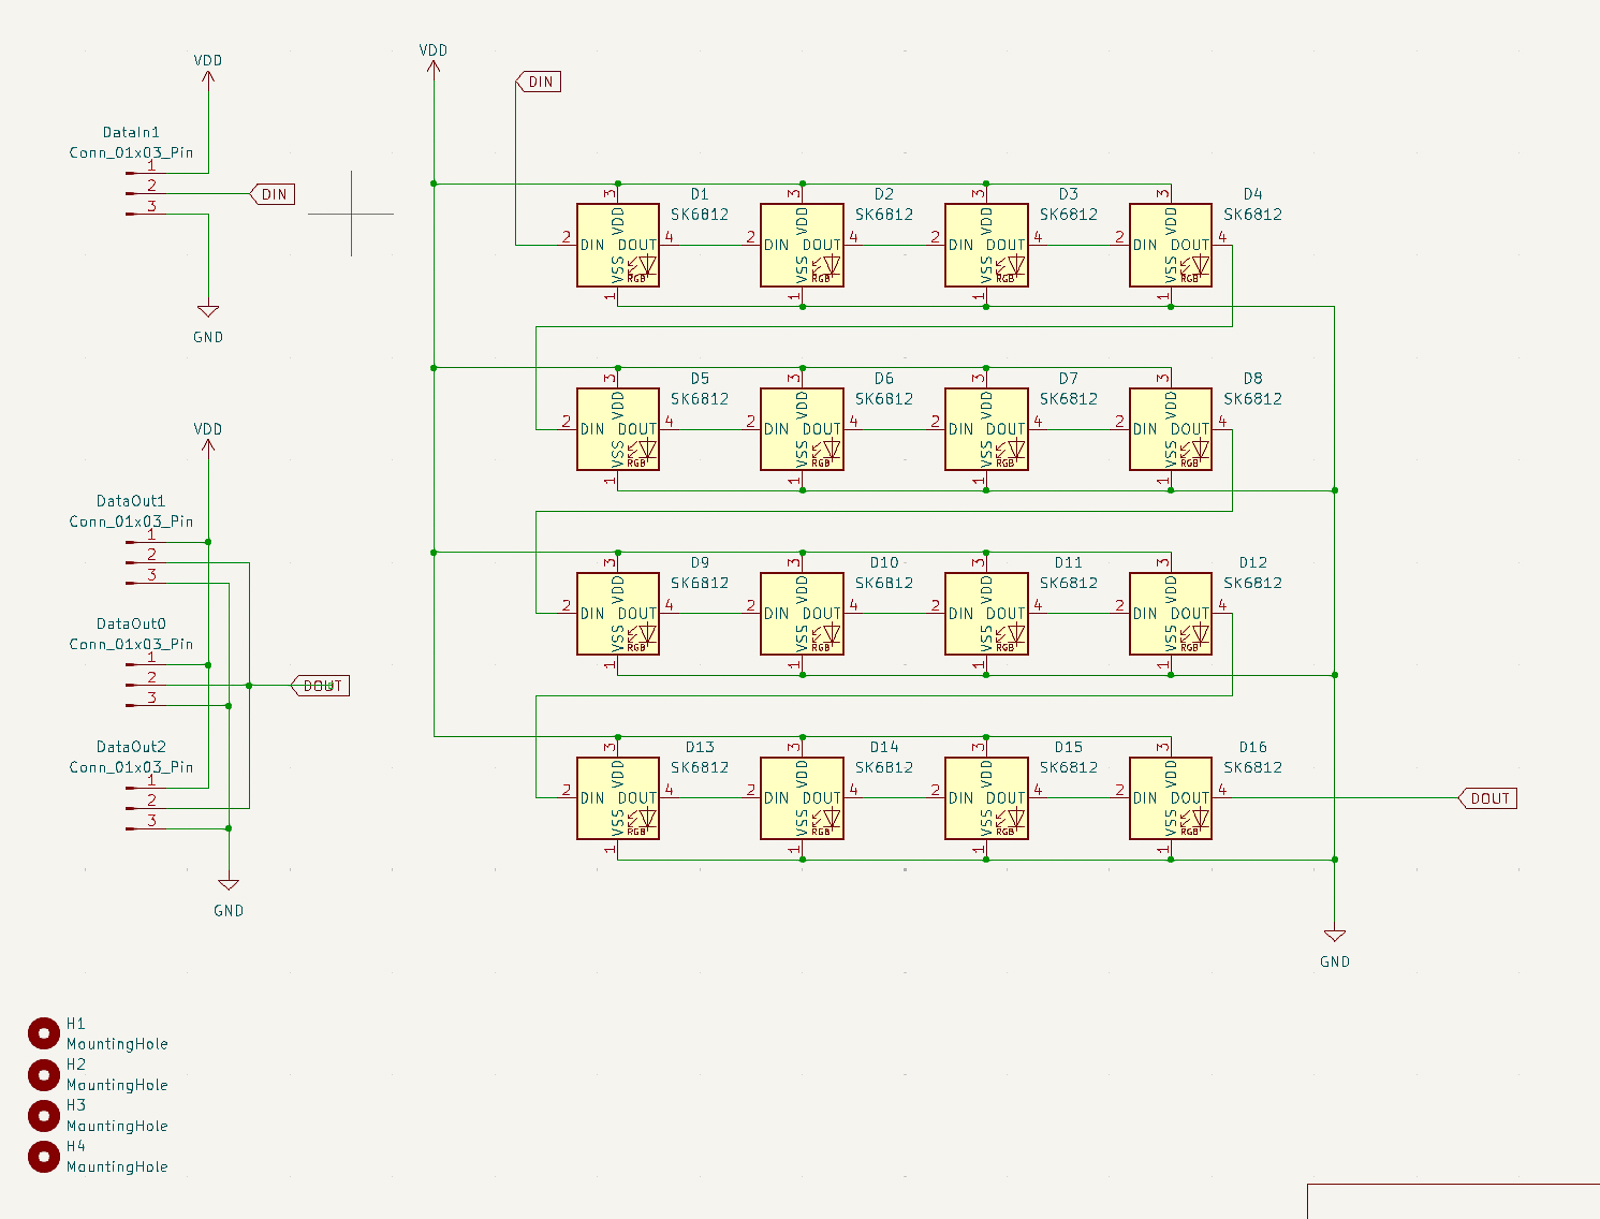The height and width of the screenshot is (1219, 1600).
Task: Select DOUT global label at D16 output
Action: 1488,798
